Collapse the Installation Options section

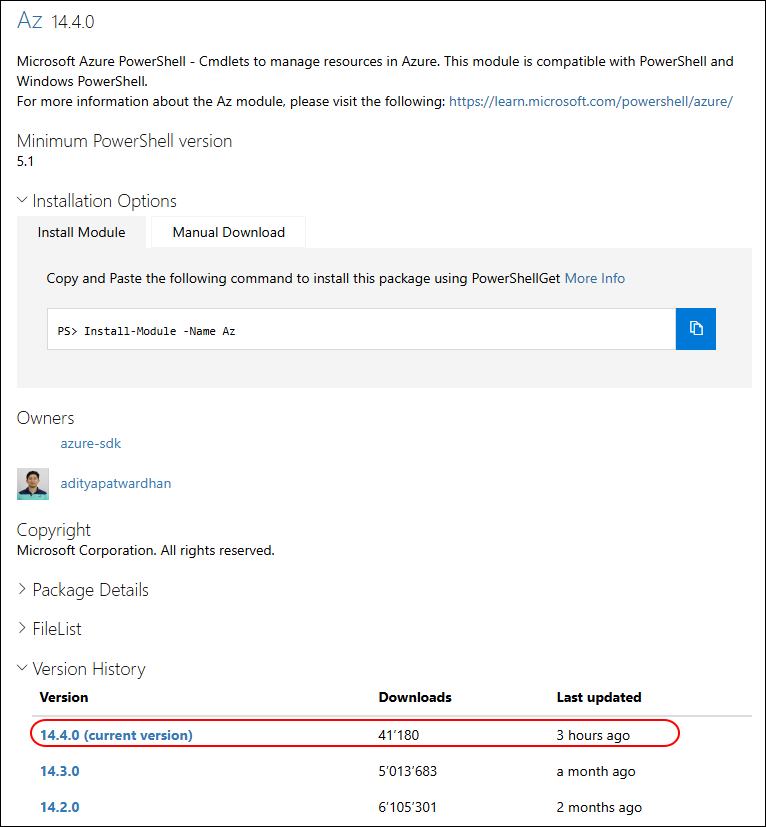[97, 201]
